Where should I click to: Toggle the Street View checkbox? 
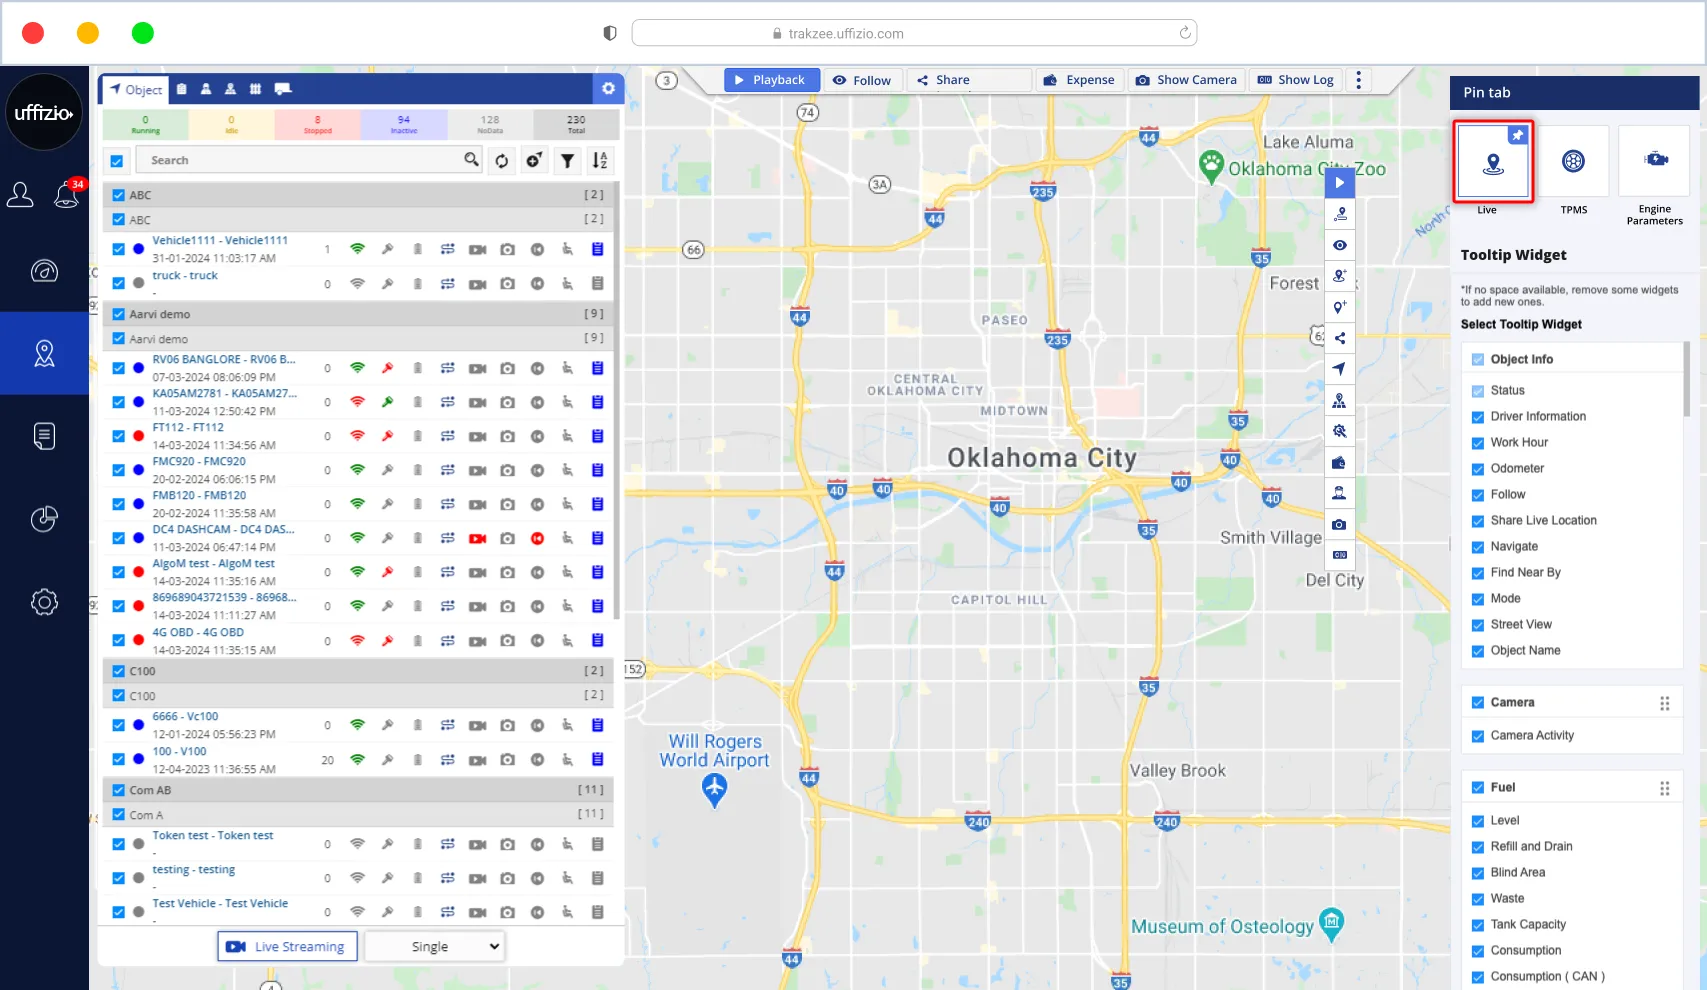click(x=1478, y=625)
